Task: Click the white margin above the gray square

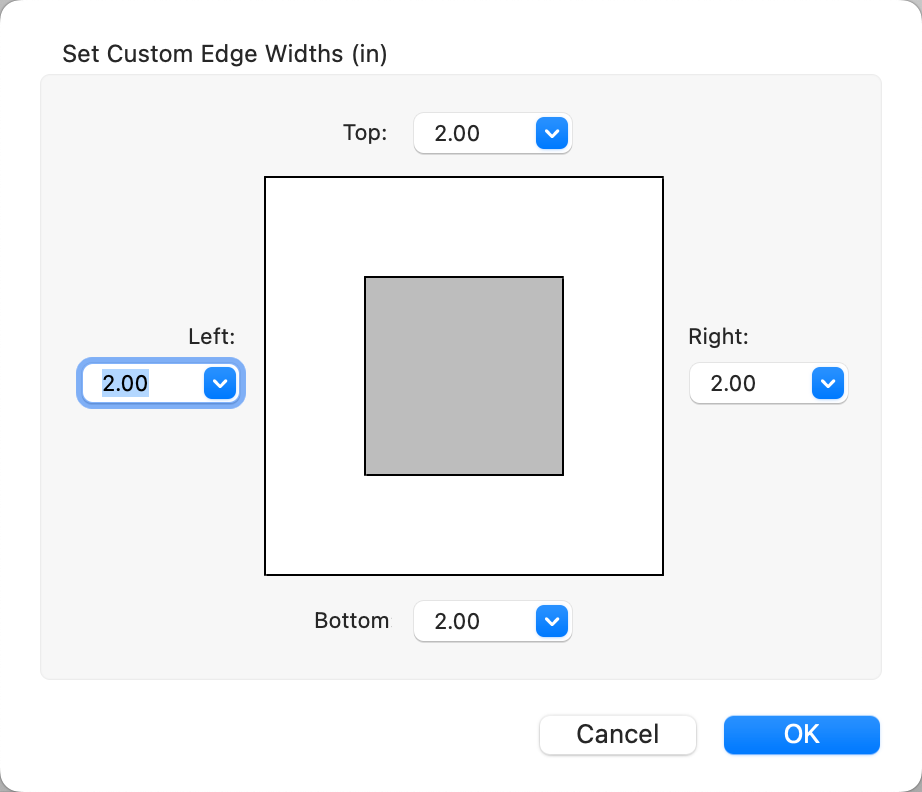Action: 464,227
